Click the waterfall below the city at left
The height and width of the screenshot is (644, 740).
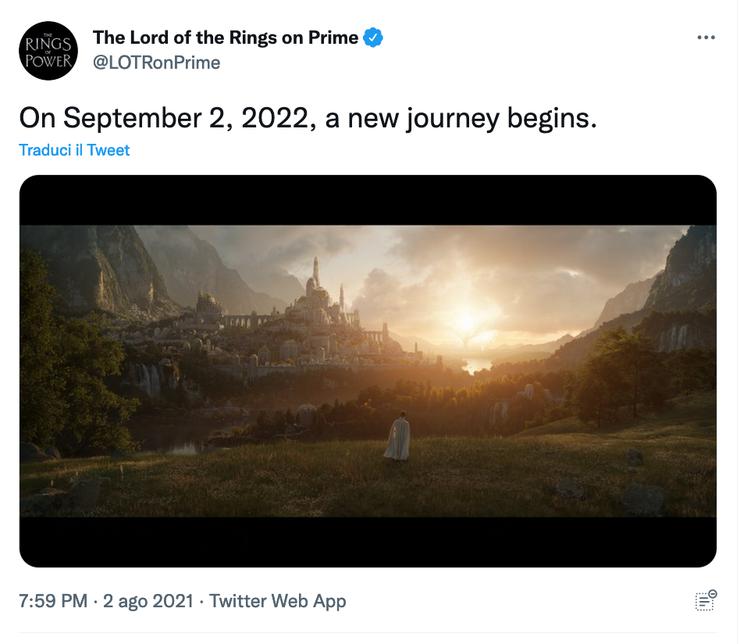coord(147,379)
